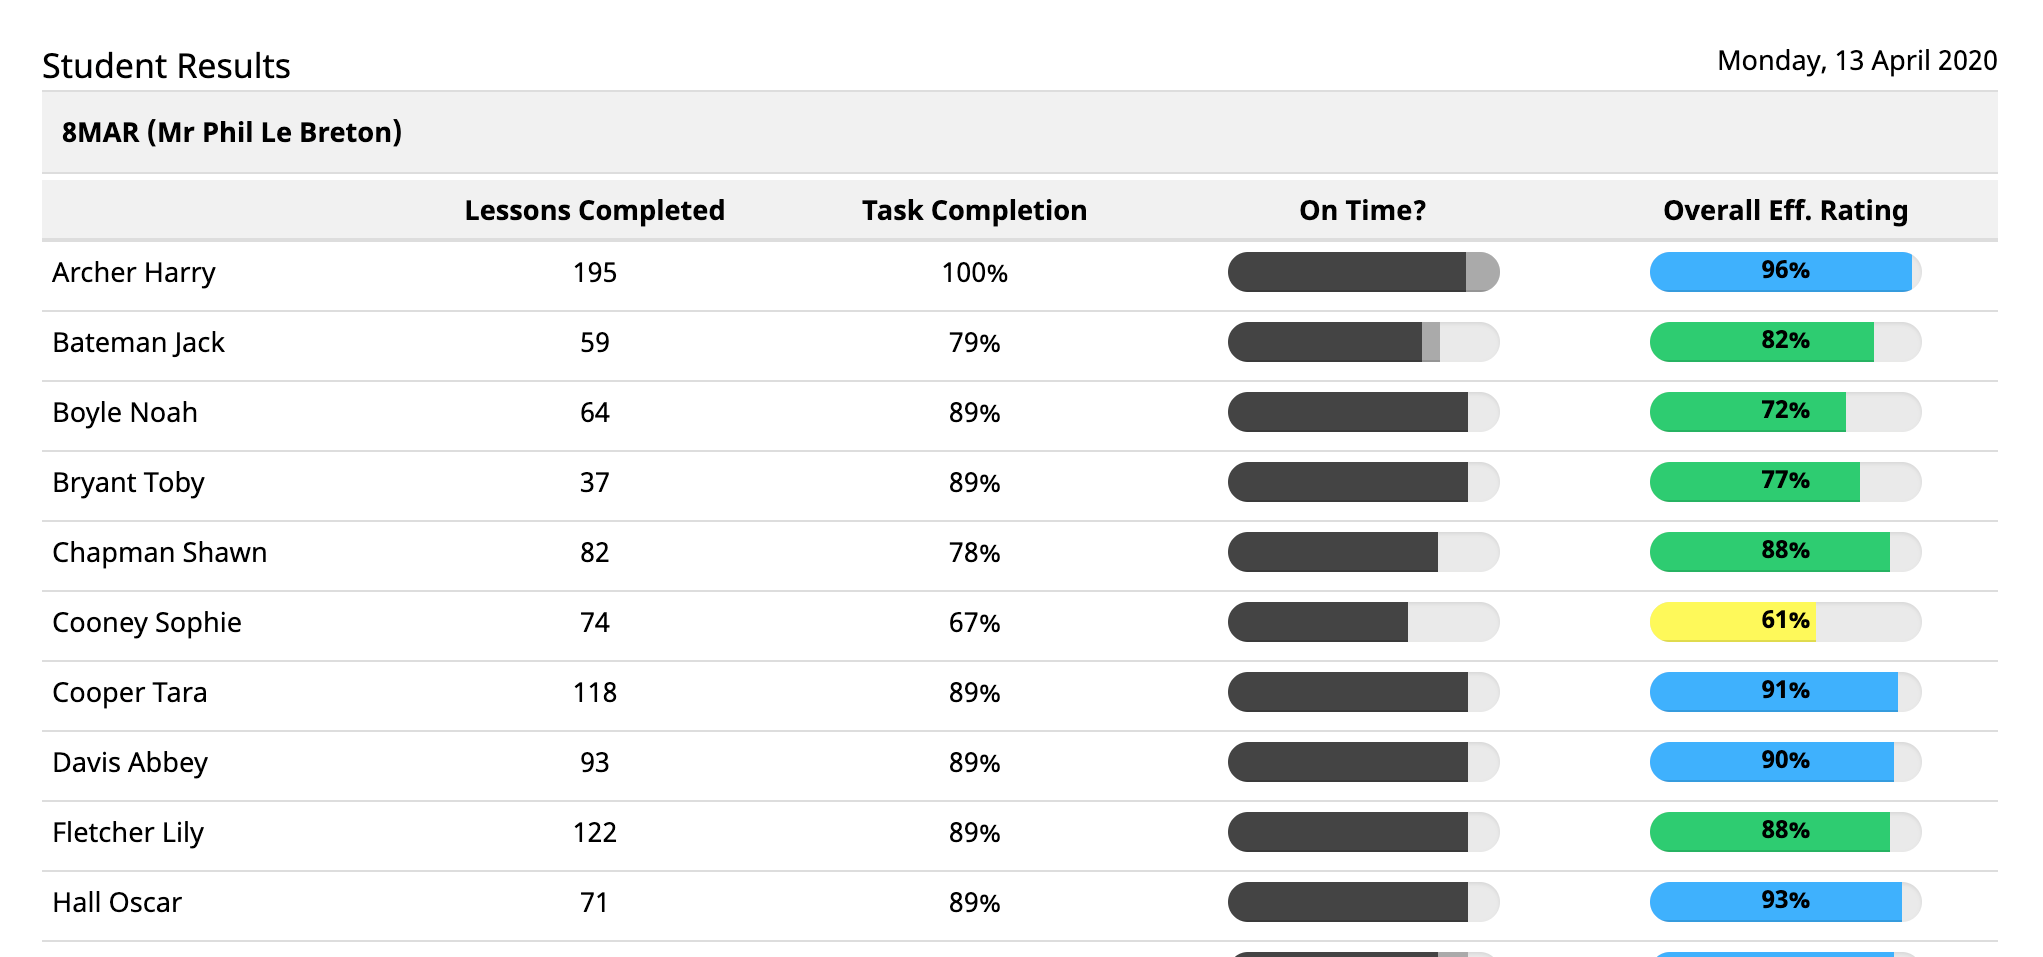This screenshot has height=957, width=2043.
Task: Click the 8MAR (Mr Phil Le Breton) class heading
Action: (x=232, y=133)
